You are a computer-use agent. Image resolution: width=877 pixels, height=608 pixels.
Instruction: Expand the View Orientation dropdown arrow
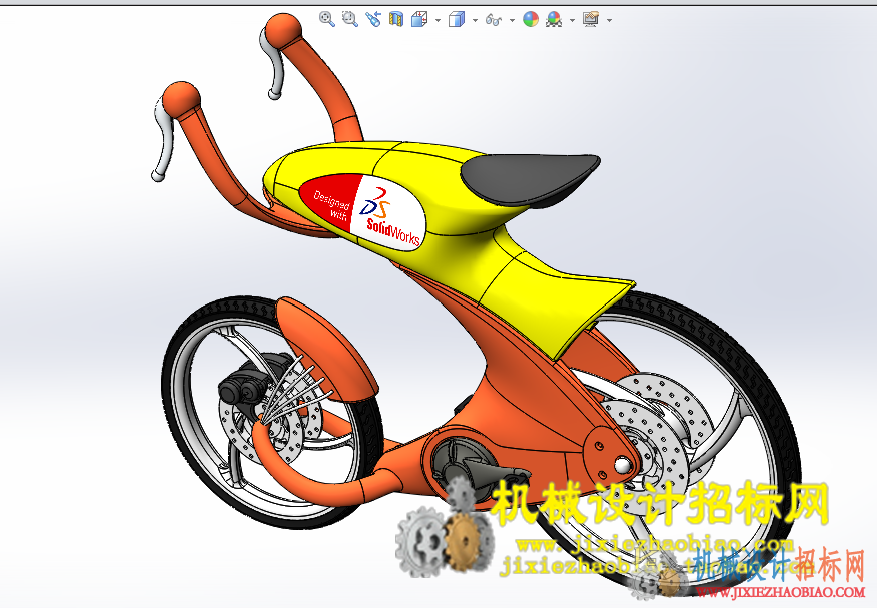coord(438,20)
